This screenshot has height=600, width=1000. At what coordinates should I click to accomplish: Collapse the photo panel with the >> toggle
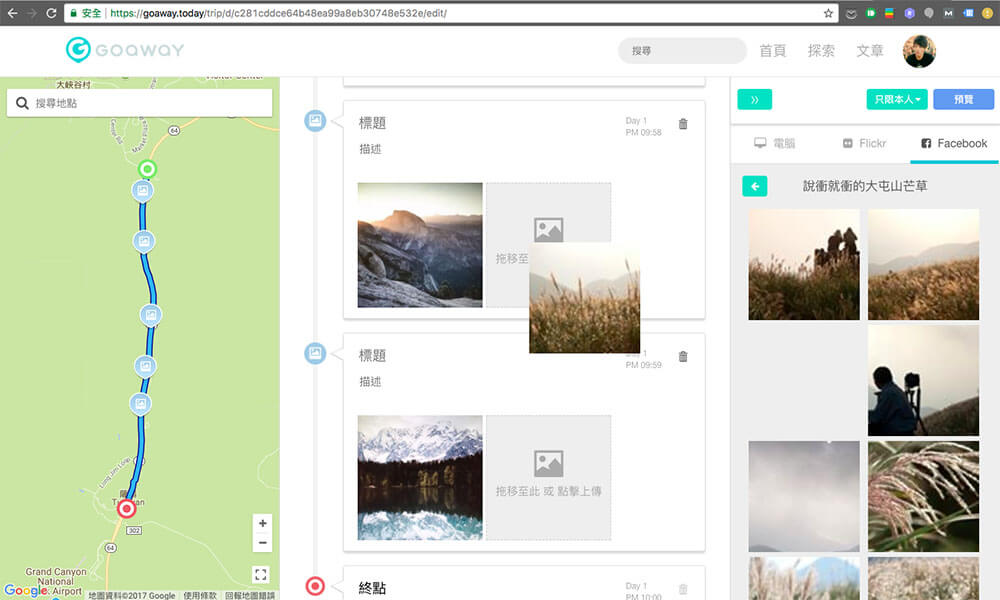tap(754, 99)
